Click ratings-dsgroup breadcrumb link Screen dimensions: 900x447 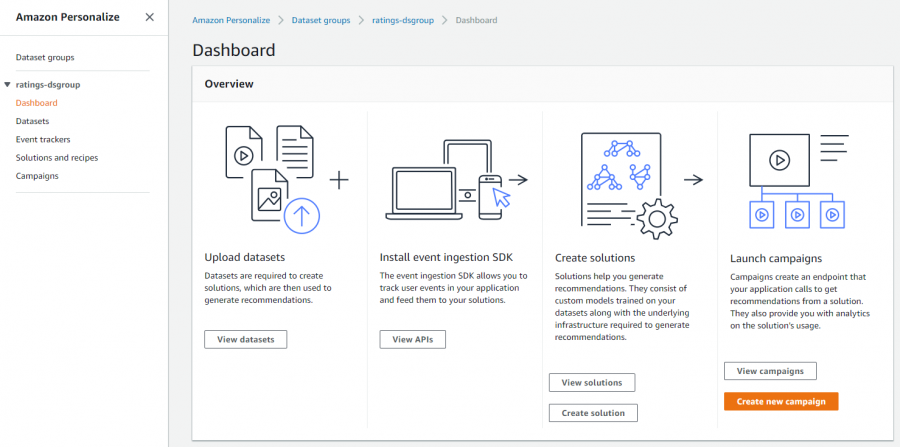pos(403,20)
